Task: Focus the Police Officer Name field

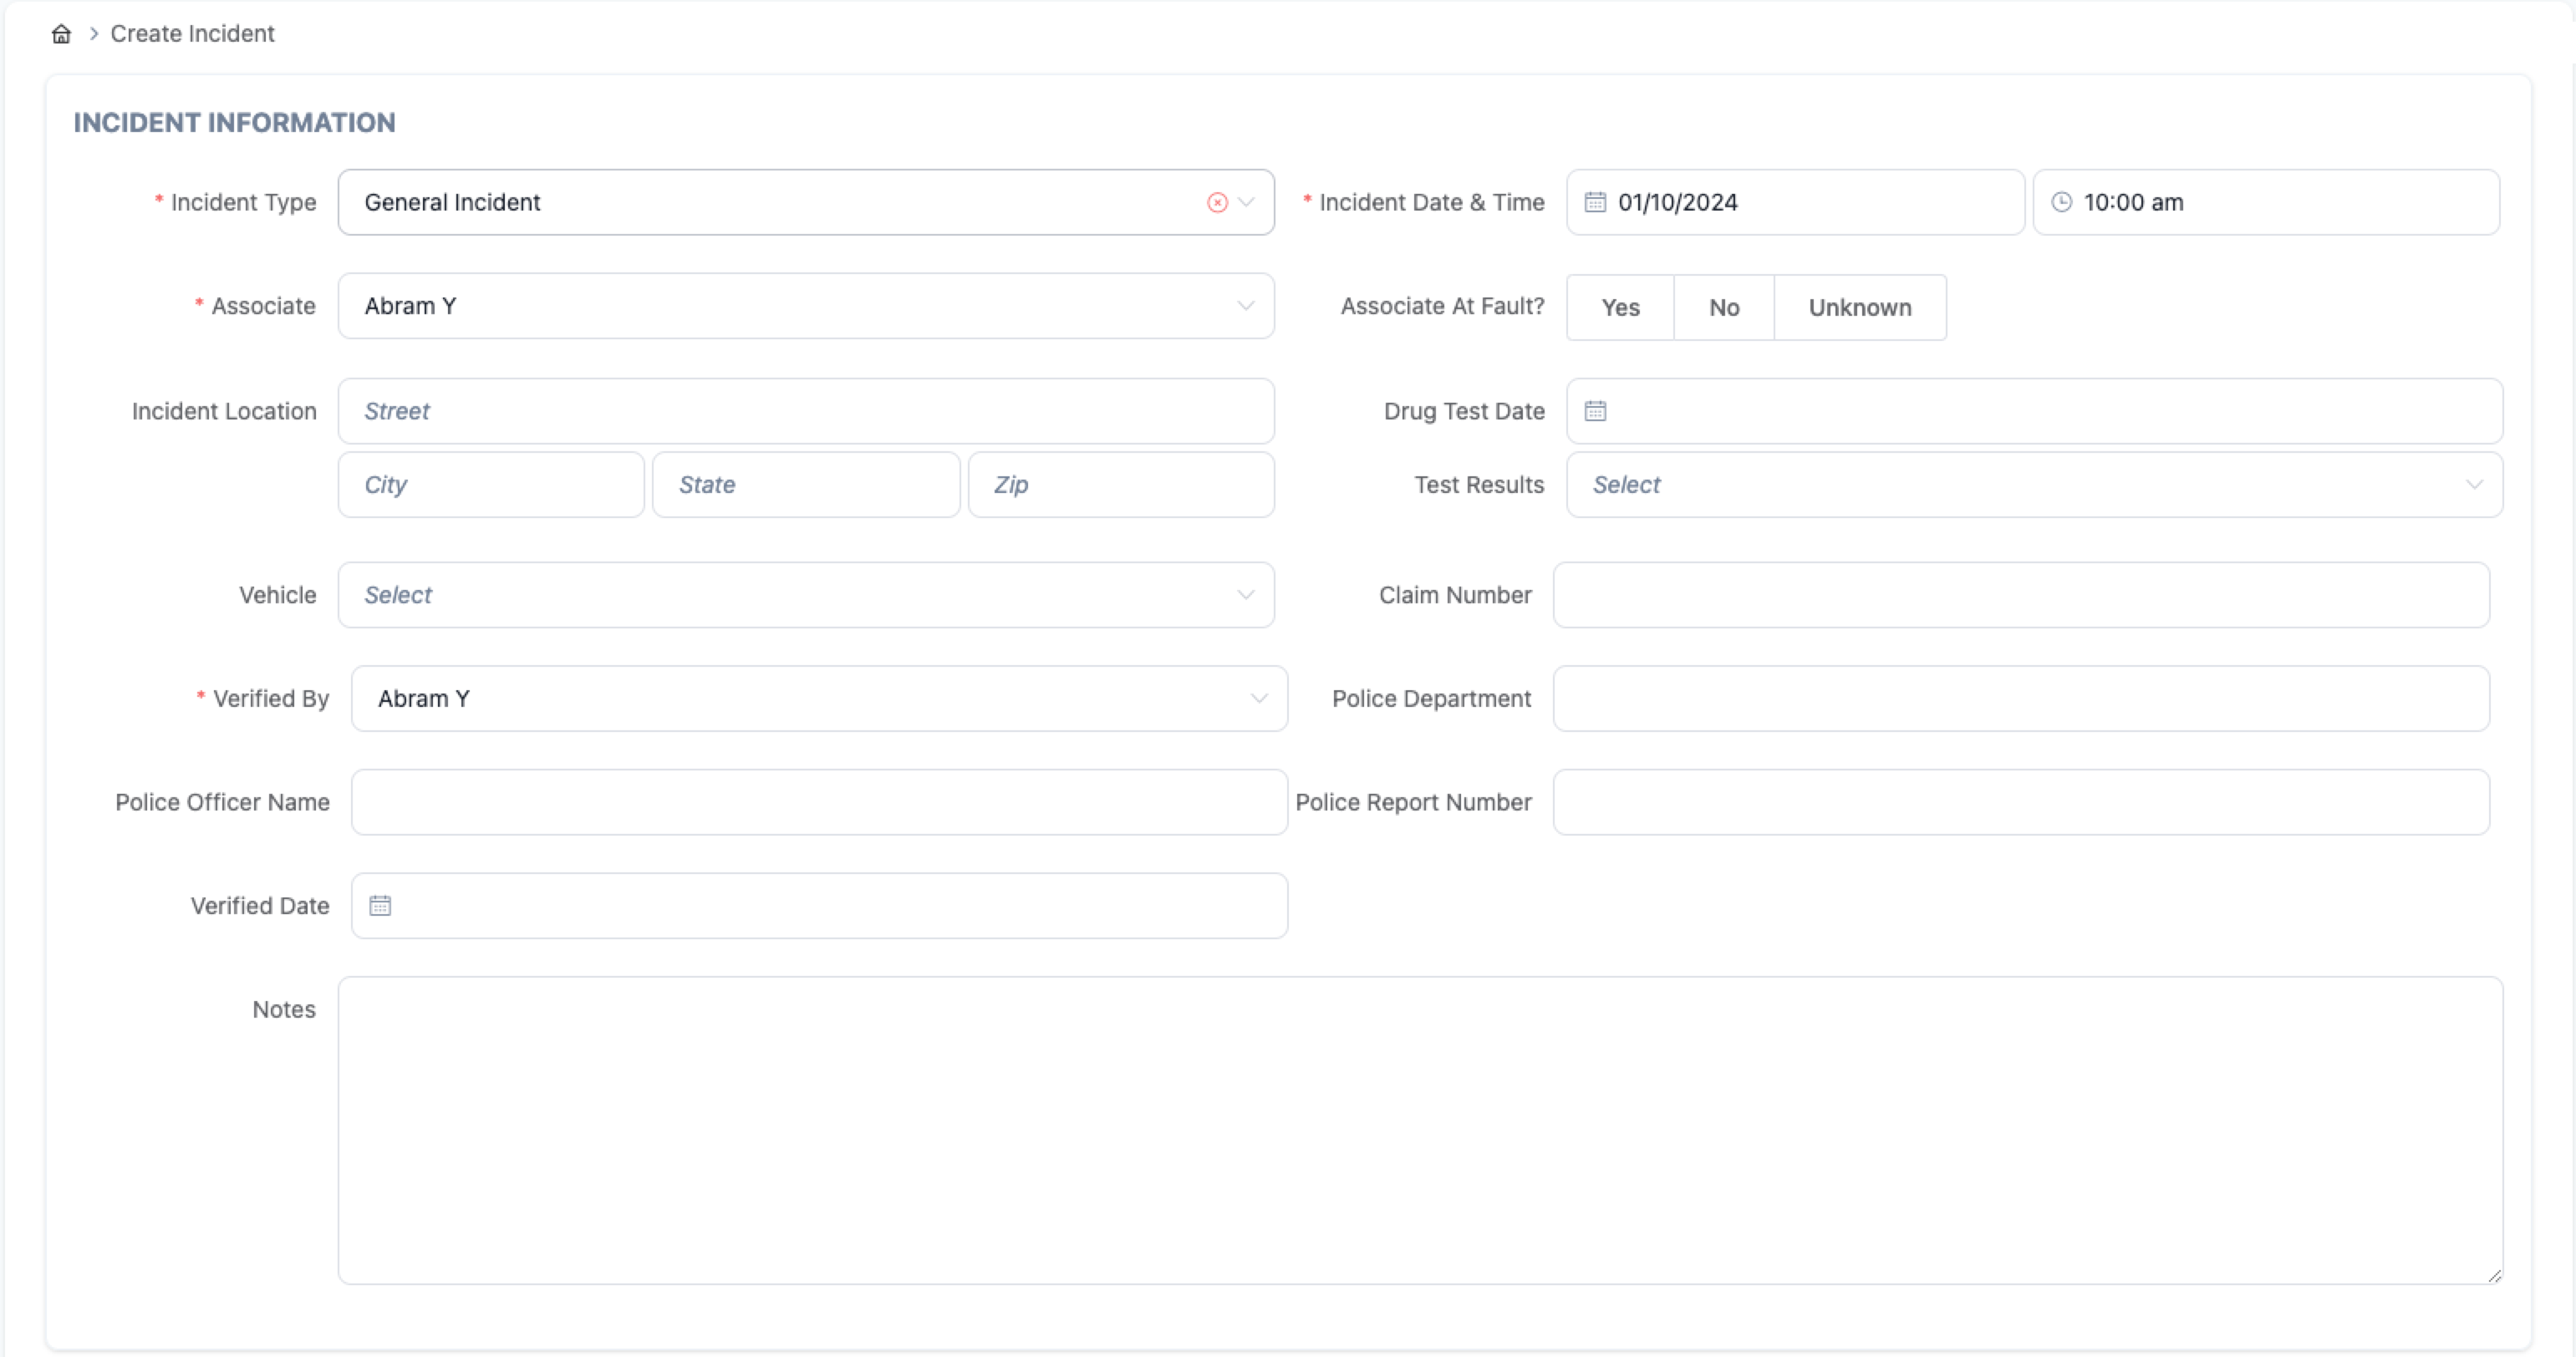Action: tap(818, 802)
